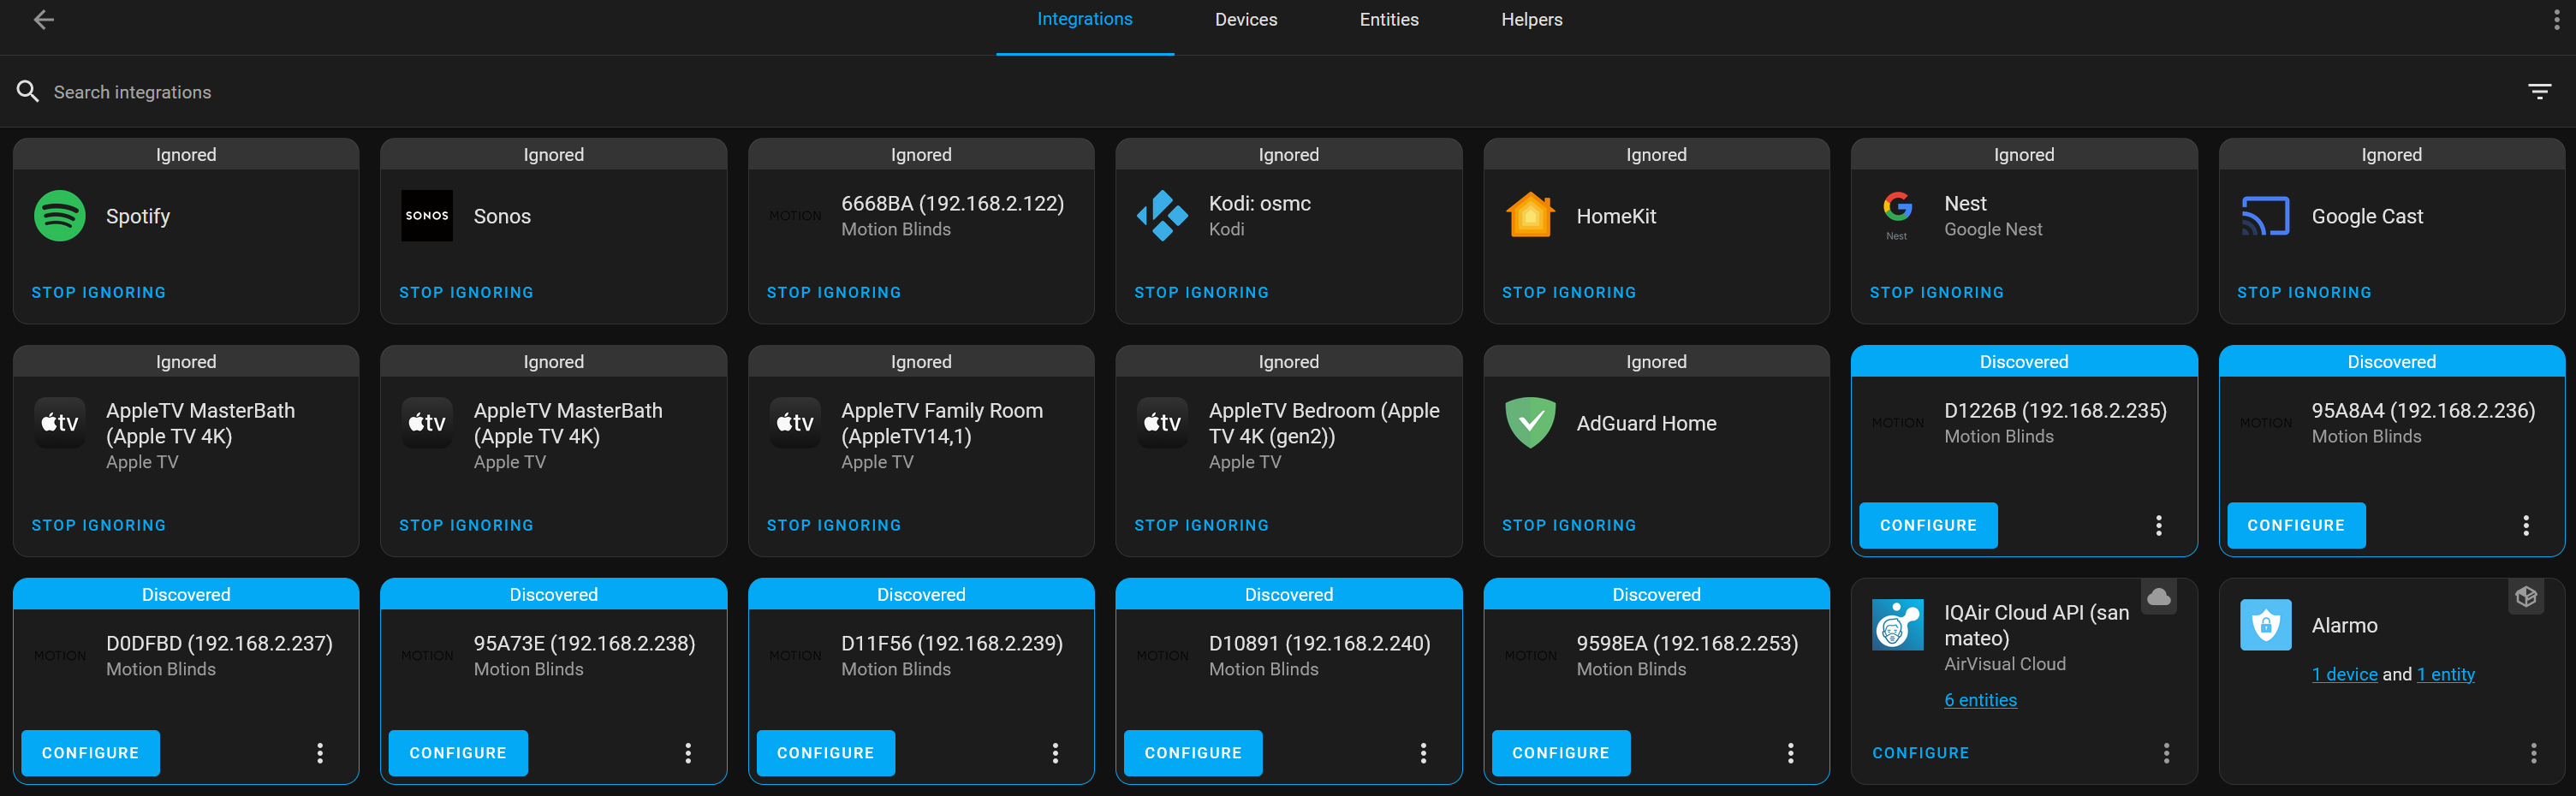This screenshot has width=2576, height=796.
Task: Configure 95A8A4 (192.168.2.236) Motion Blinds
Action: coord(2296,526)
